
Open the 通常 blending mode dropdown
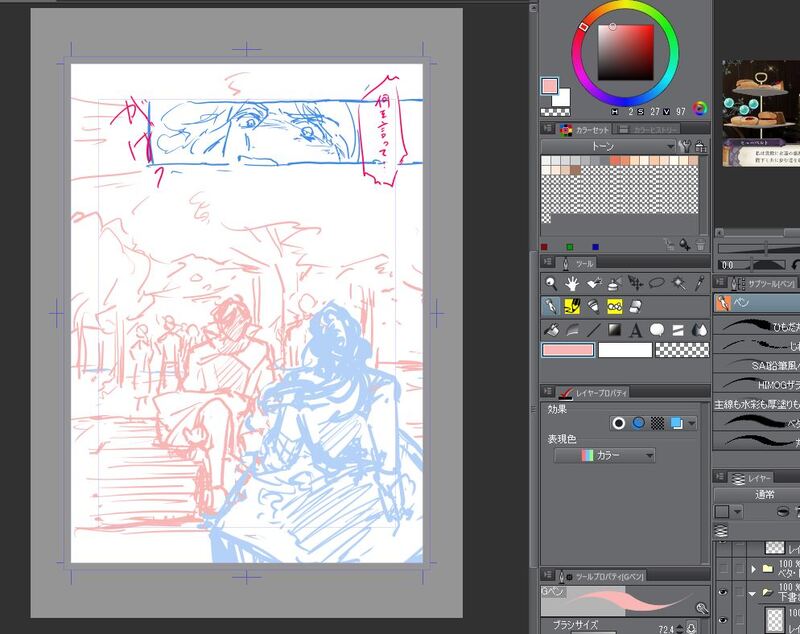coord(757,495)
